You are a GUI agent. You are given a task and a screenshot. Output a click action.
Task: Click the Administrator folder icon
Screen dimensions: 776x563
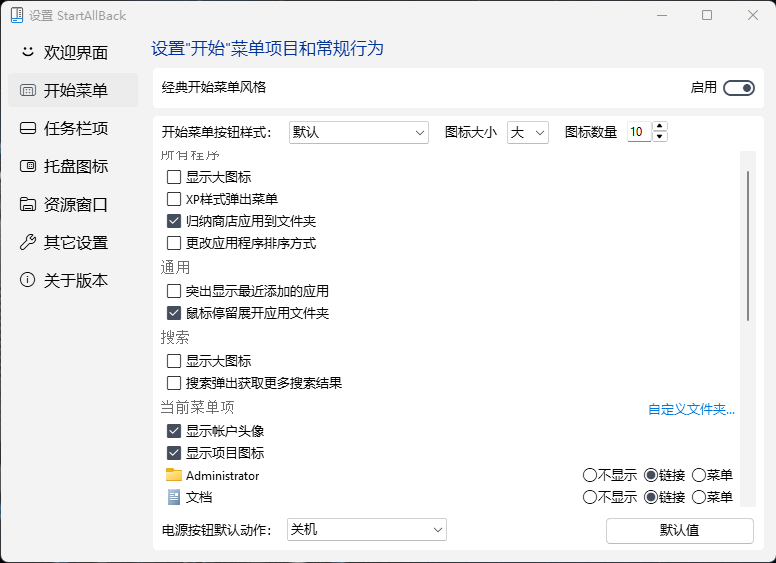point(174,476)
